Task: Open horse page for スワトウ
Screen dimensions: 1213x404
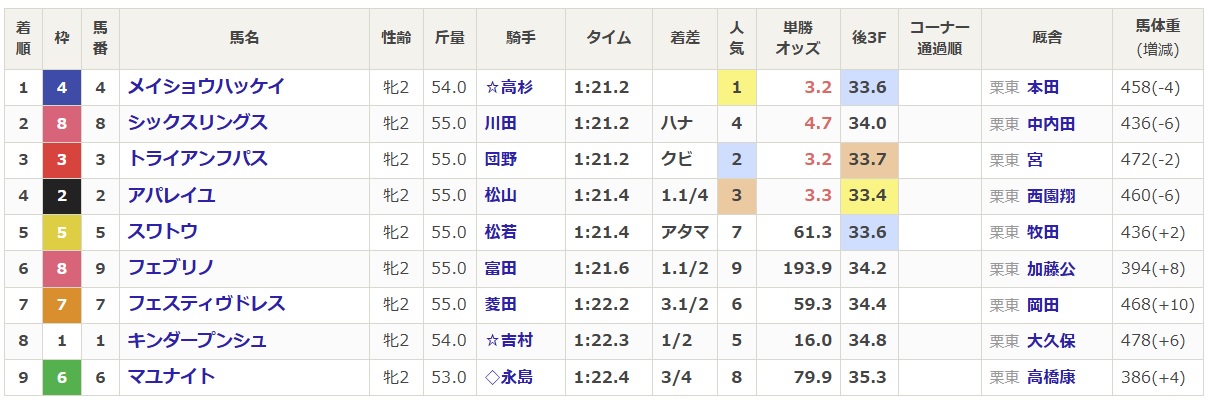Action: 162,232
